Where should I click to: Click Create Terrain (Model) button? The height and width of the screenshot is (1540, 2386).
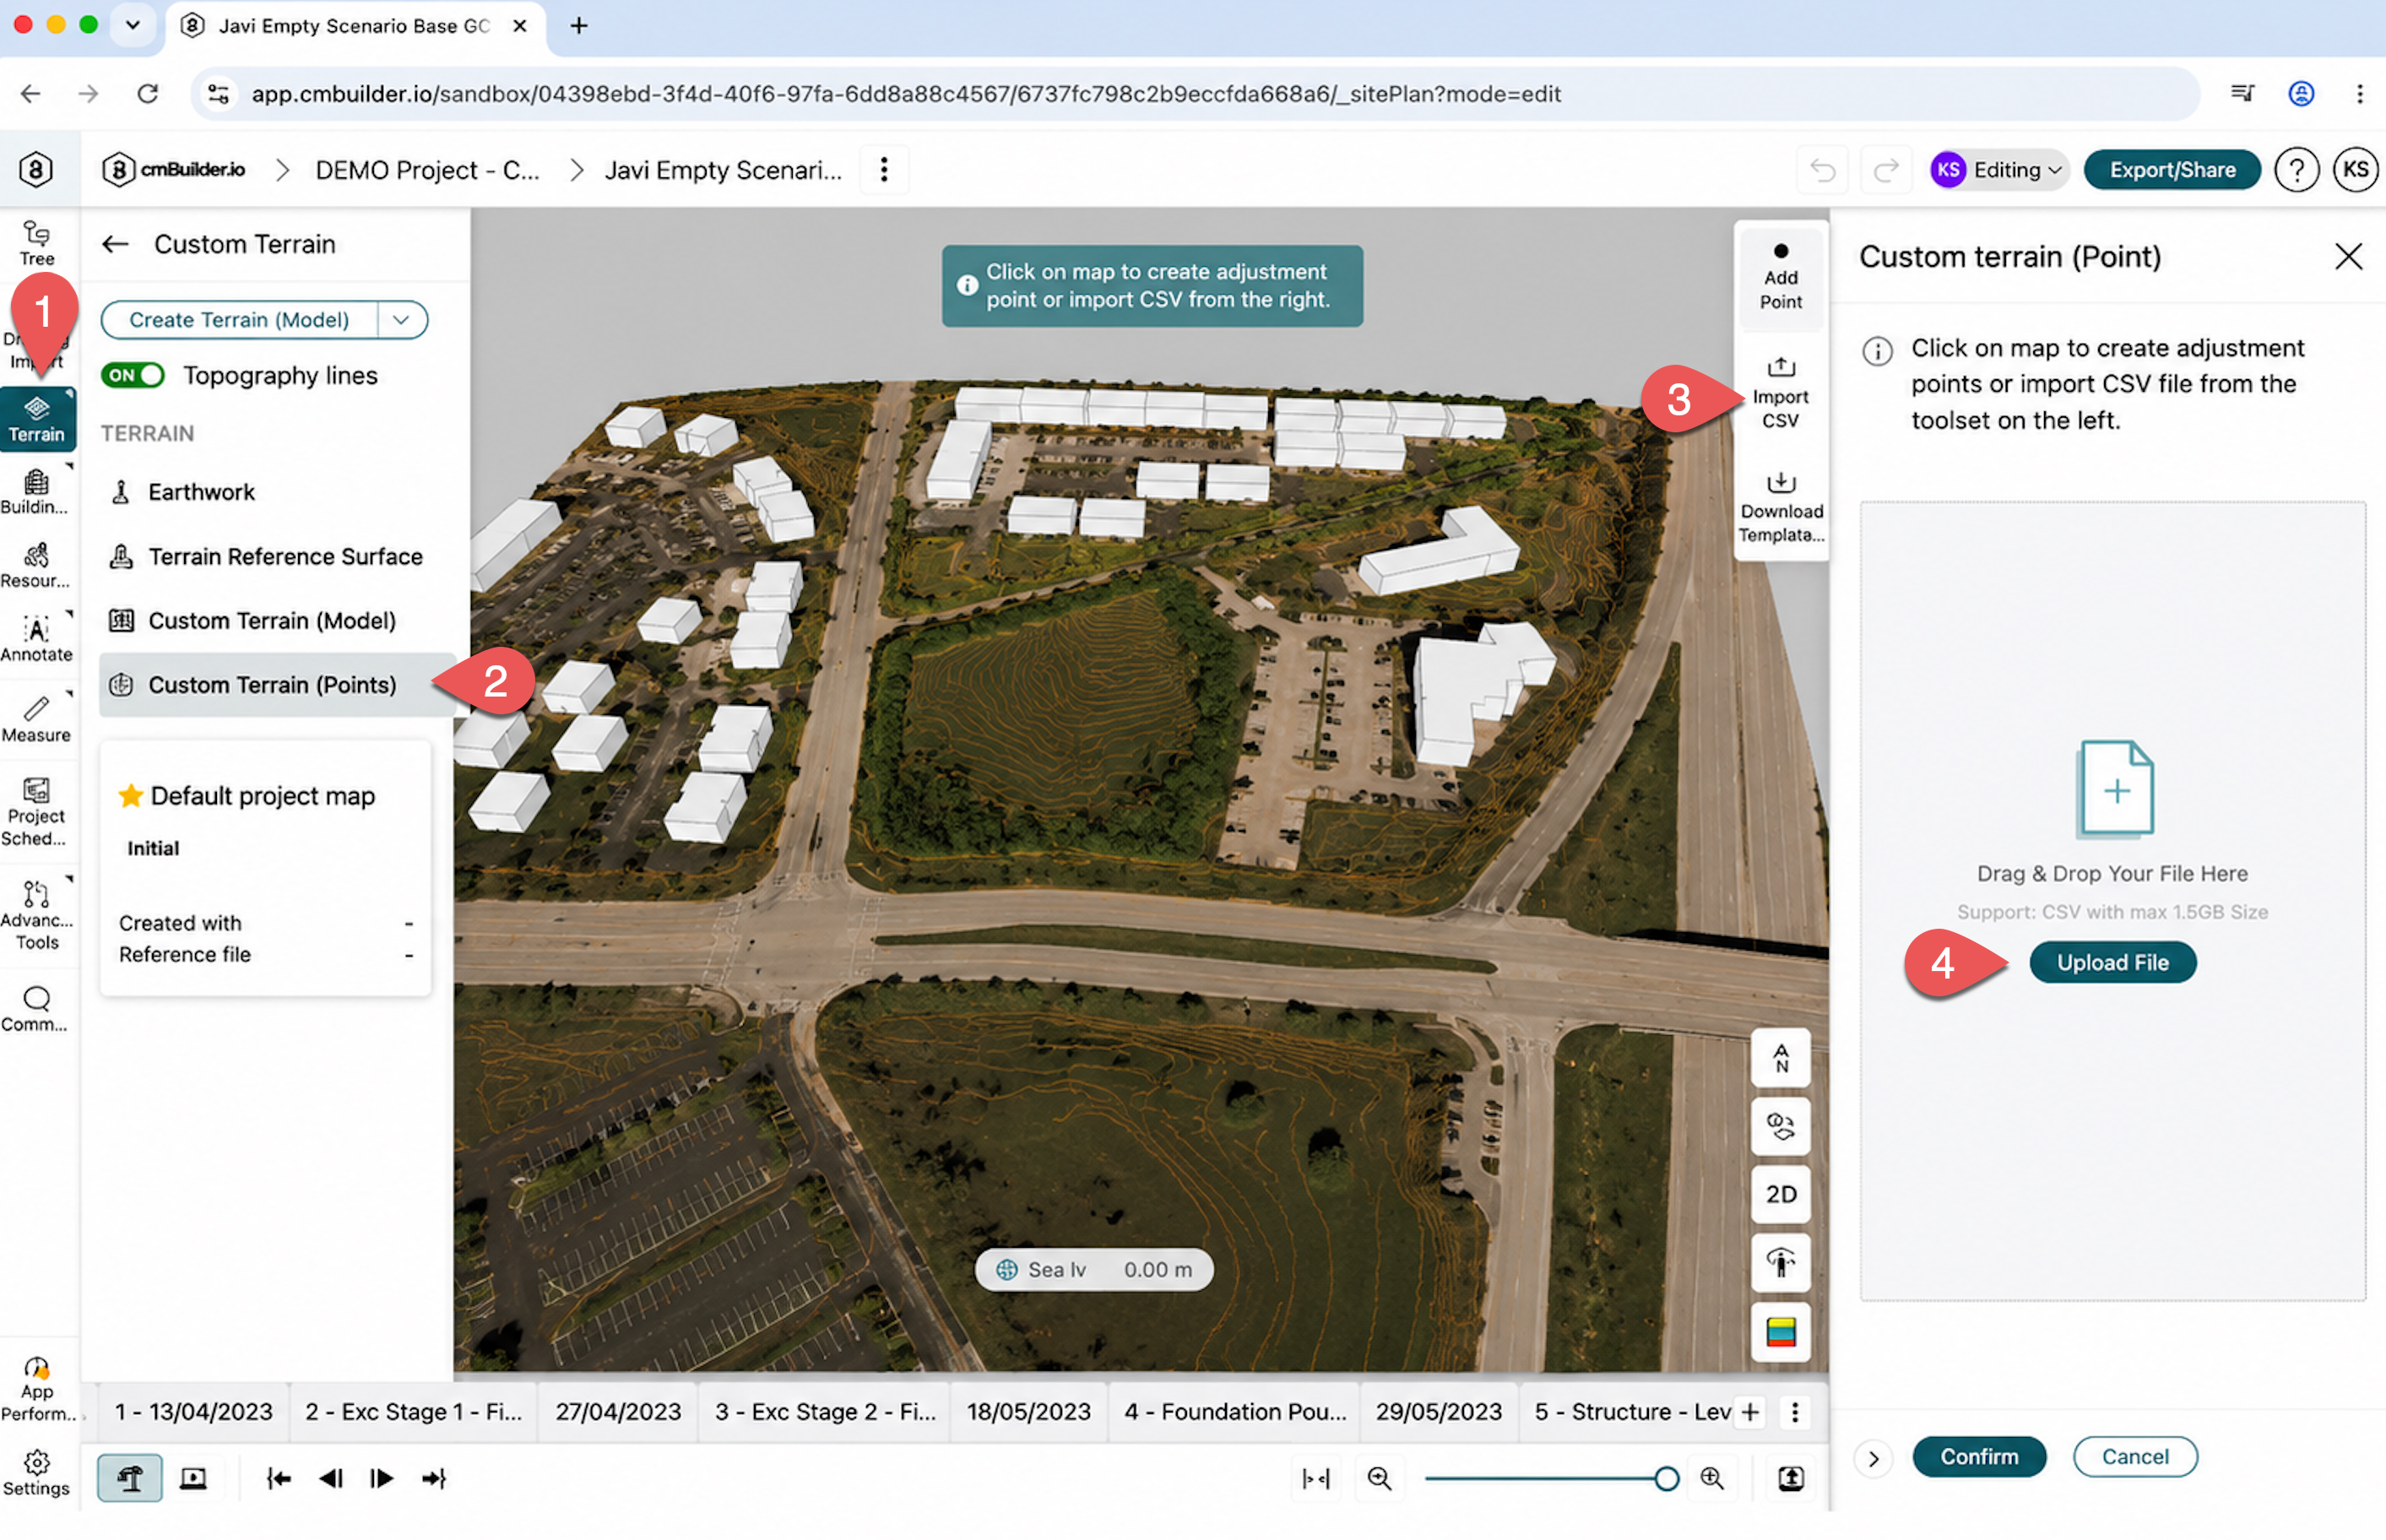(x=239, y=320)
